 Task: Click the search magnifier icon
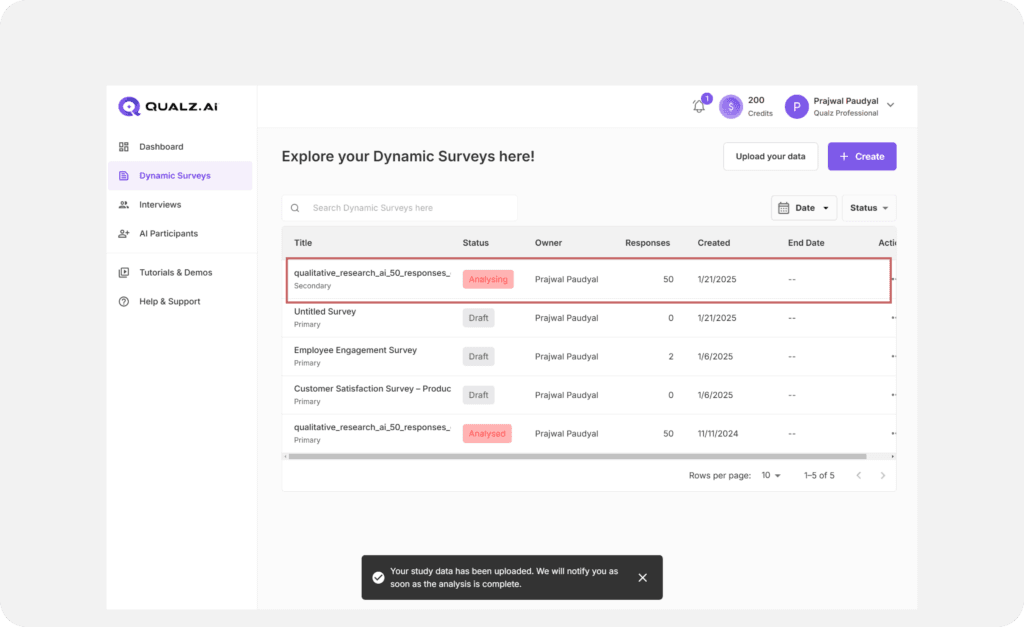coord(295,208)
